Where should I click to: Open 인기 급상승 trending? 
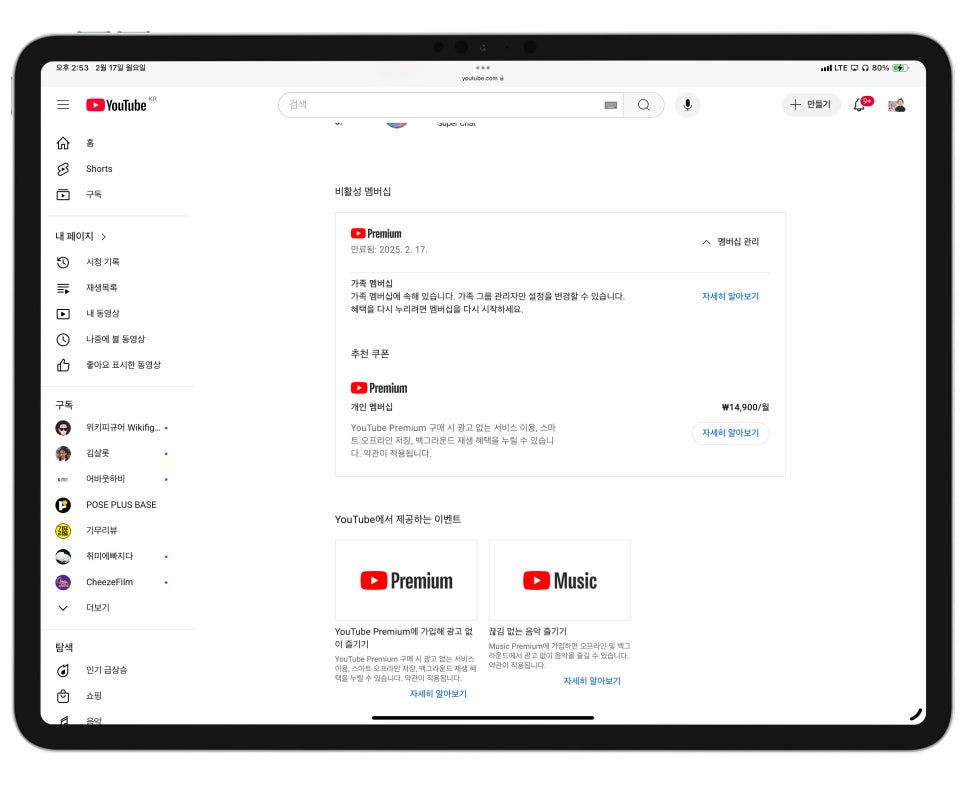[x=106, y=670]
